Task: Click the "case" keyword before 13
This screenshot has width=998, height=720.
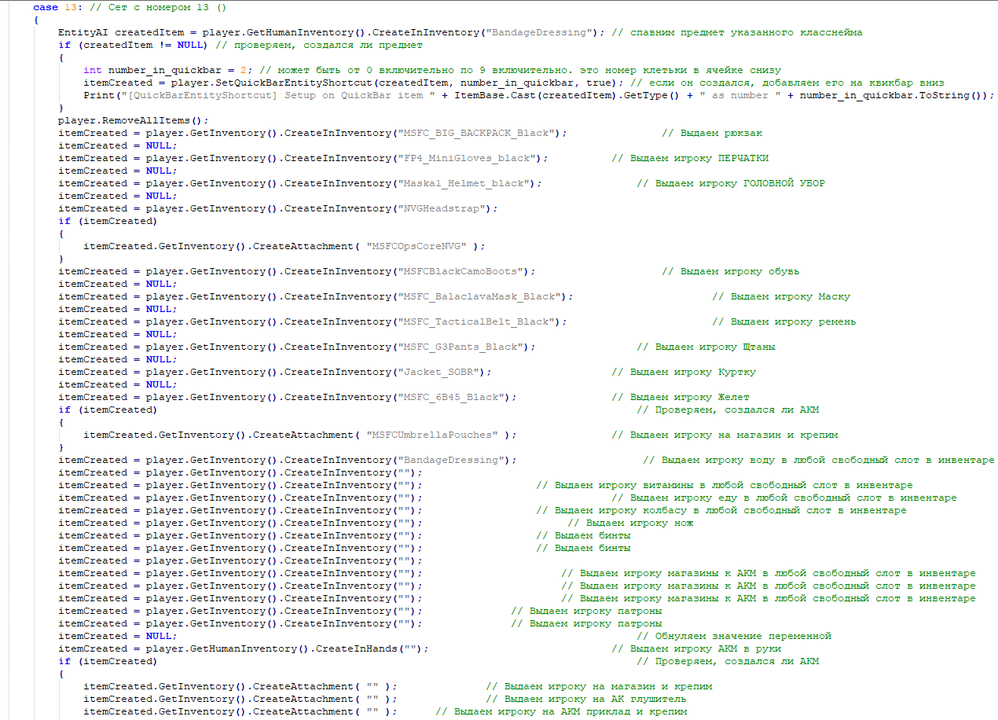Action: click(x=45, y=7)
